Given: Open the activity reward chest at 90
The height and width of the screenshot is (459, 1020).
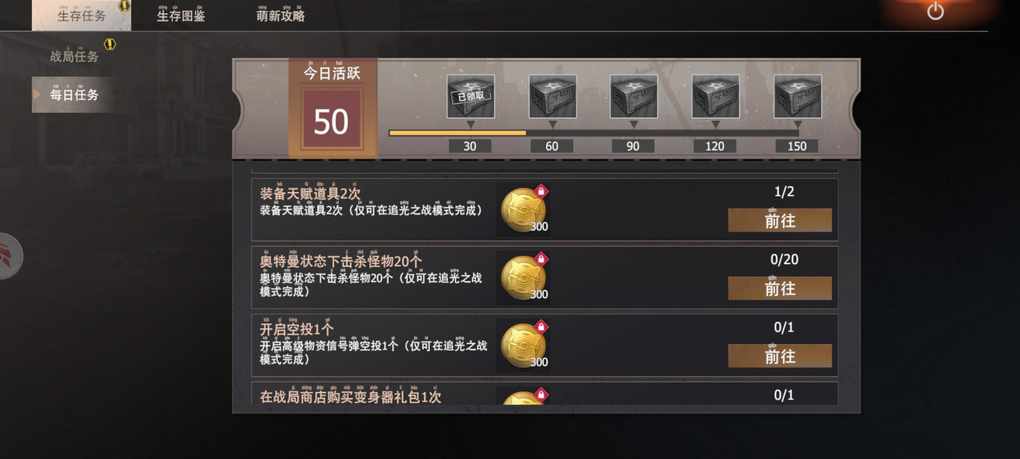Looking at the screenshot, I should (634, 96).
